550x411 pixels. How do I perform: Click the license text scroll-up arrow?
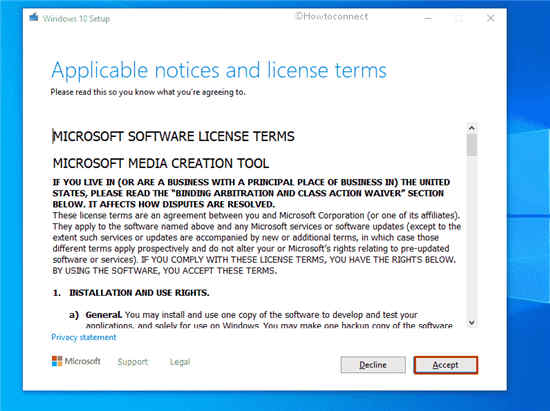tap(472, 128)
